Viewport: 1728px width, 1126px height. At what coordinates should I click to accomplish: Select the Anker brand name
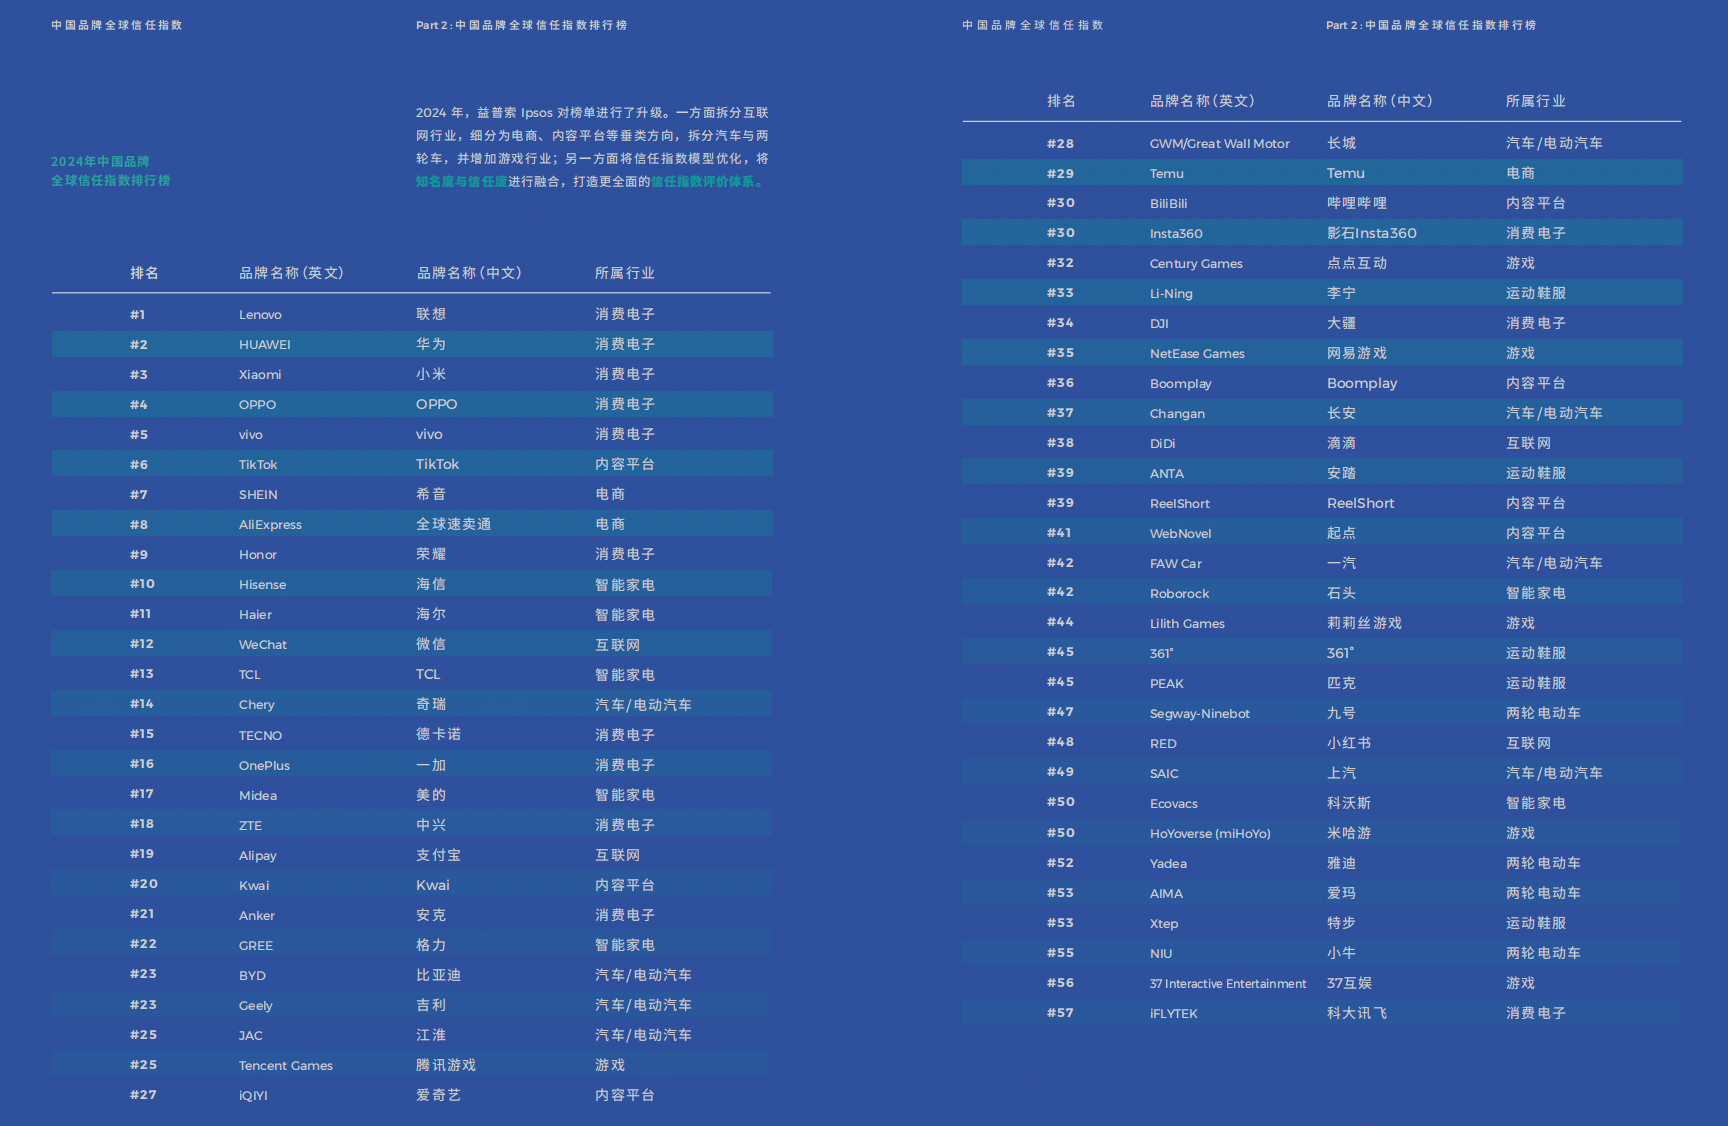point(257,916)
